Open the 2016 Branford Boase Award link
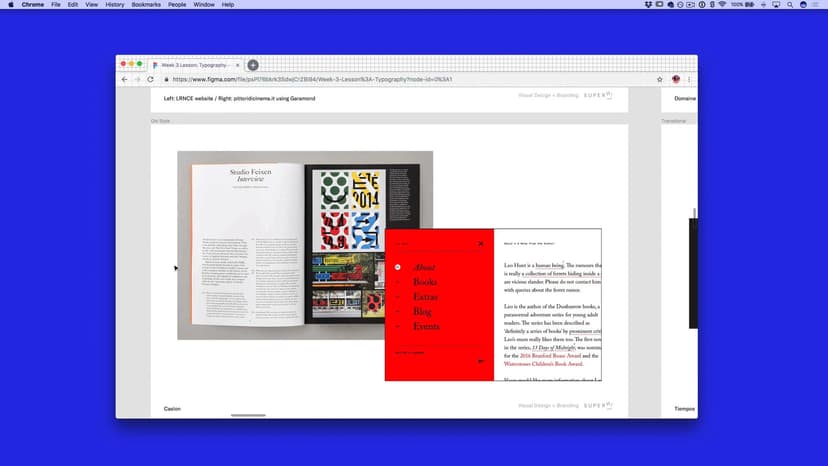The width and height of the screenshot is (828, 466). [550, 356]
